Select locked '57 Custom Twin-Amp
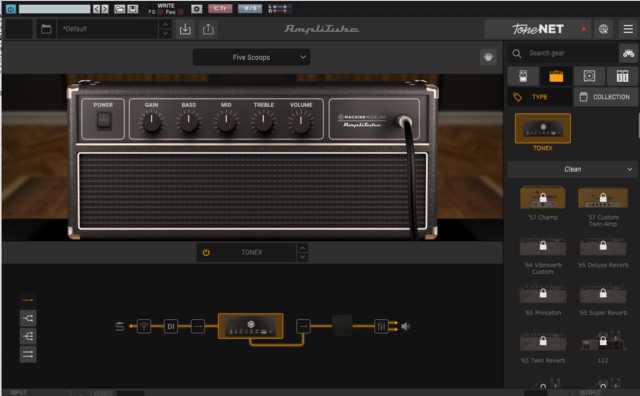Screen dimensions: 640x396 click(603, 198)
